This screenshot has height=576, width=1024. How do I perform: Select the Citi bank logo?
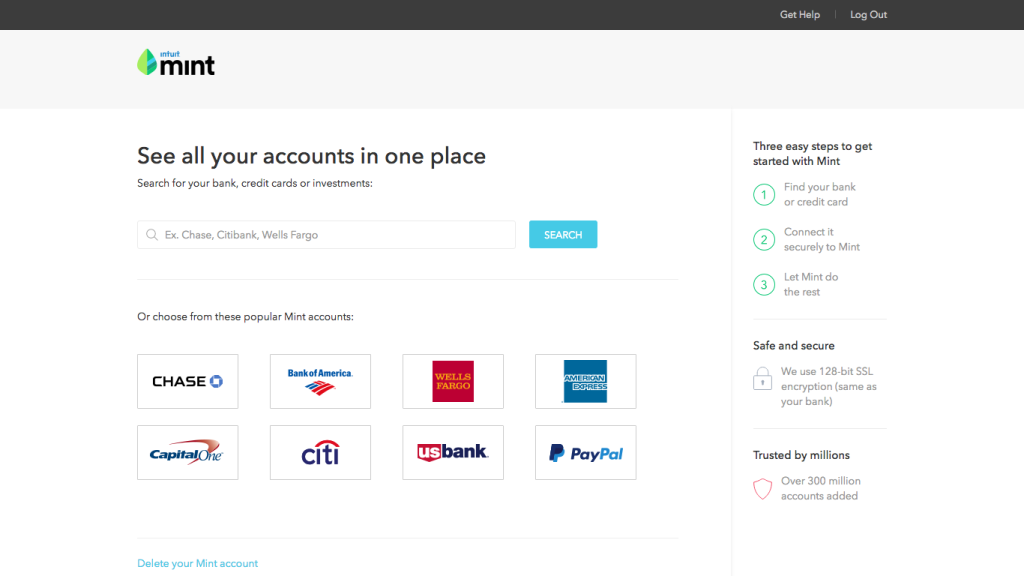tap(320, 453)
